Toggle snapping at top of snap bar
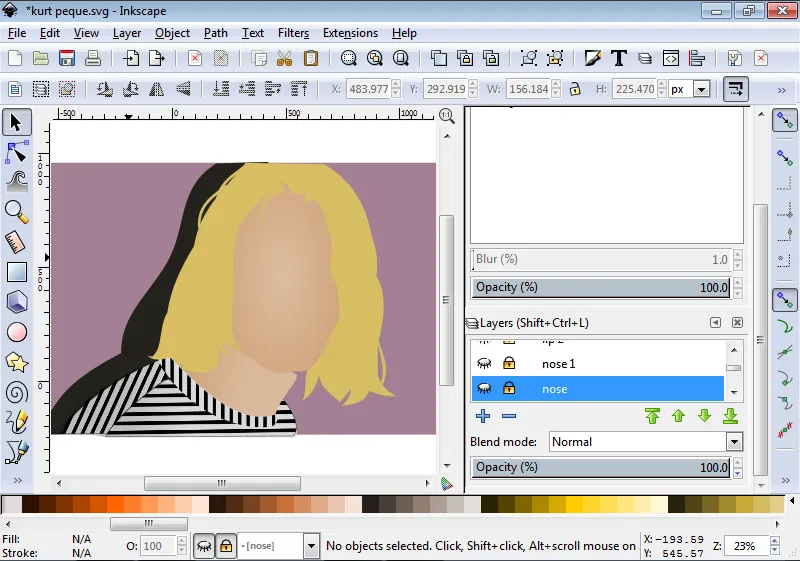The width and height of the screenshot is (800, 561). (785, 120)
